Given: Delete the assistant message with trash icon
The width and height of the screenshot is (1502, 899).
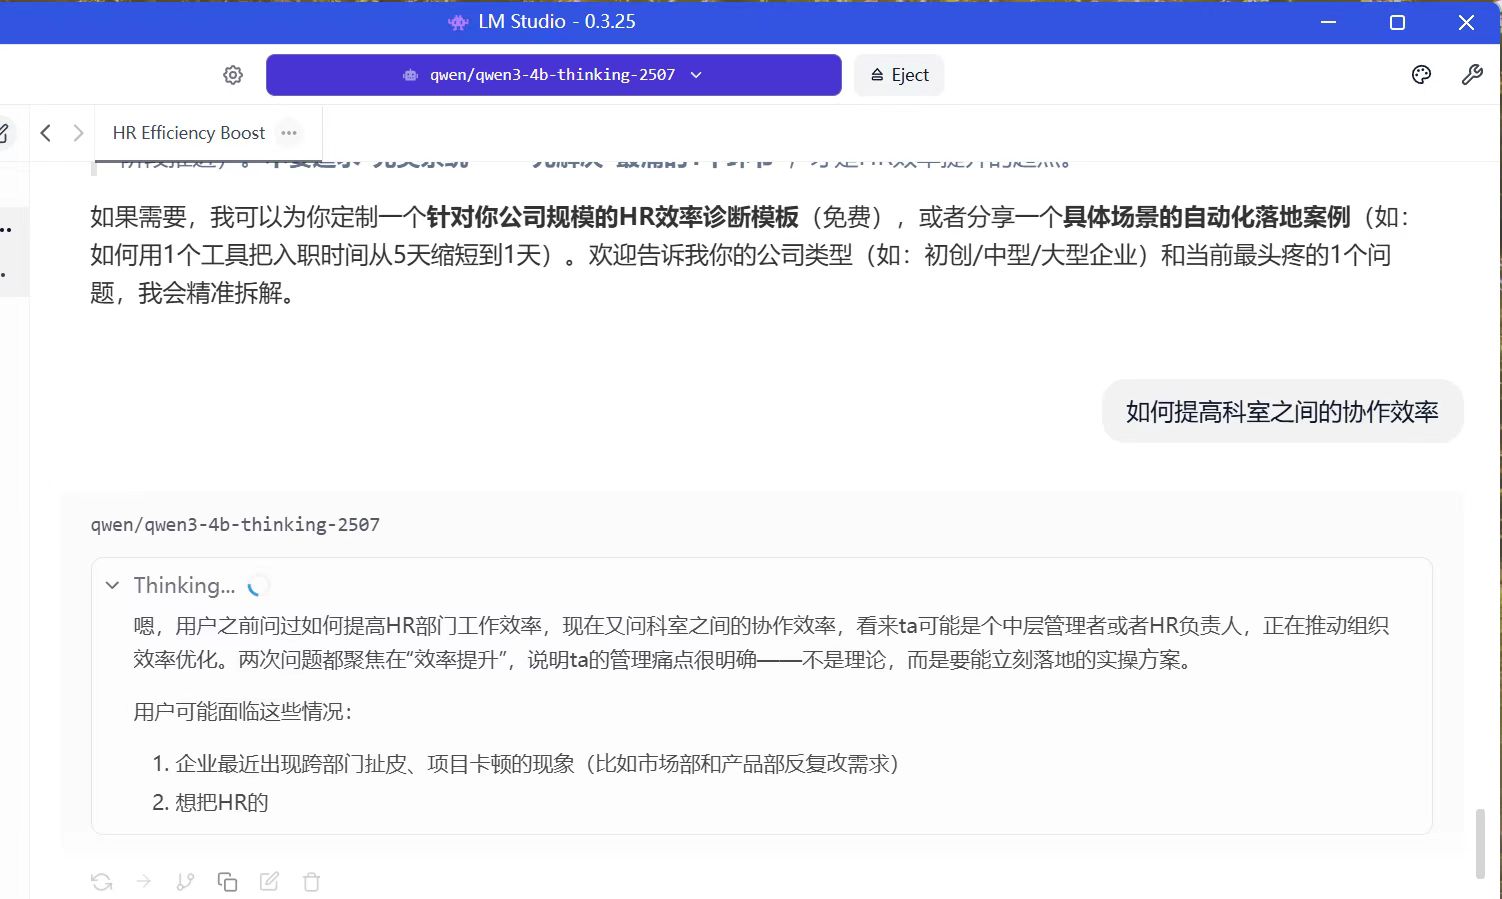Looking at the screenshot, I should point(311,882).
